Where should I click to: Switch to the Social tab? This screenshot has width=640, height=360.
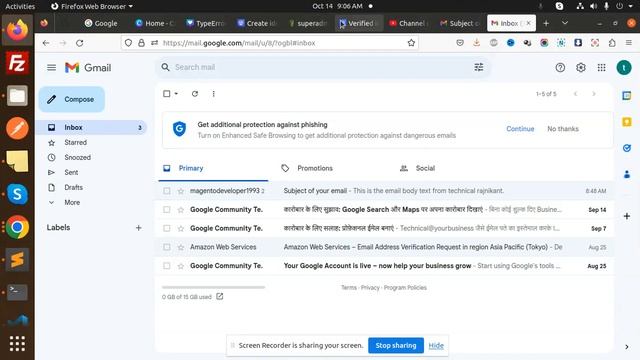tap(425, 168)
